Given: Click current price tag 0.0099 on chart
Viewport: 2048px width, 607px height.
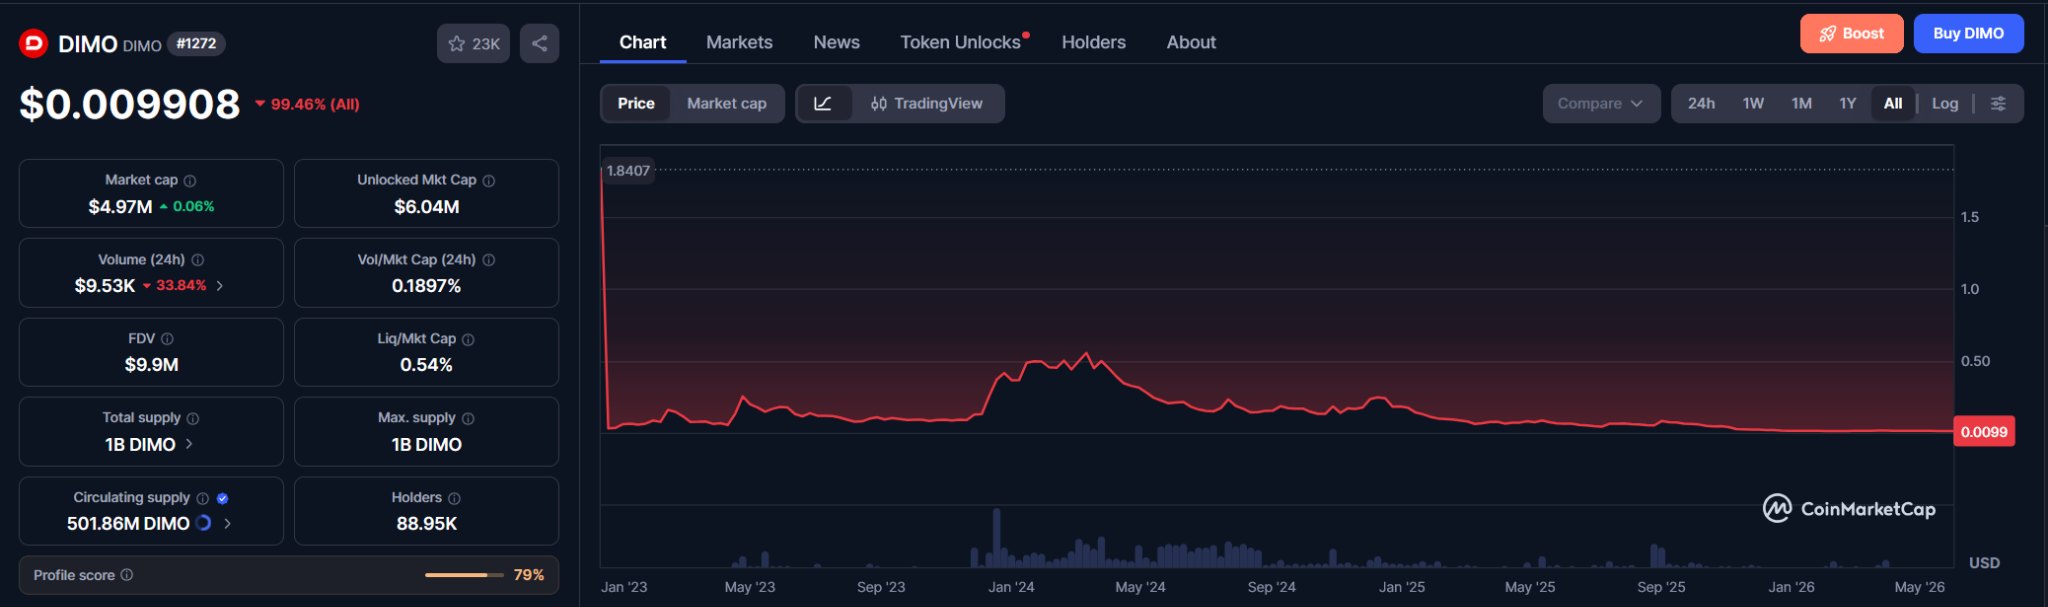Looking at the screenshot, I should click(1984, 432).
